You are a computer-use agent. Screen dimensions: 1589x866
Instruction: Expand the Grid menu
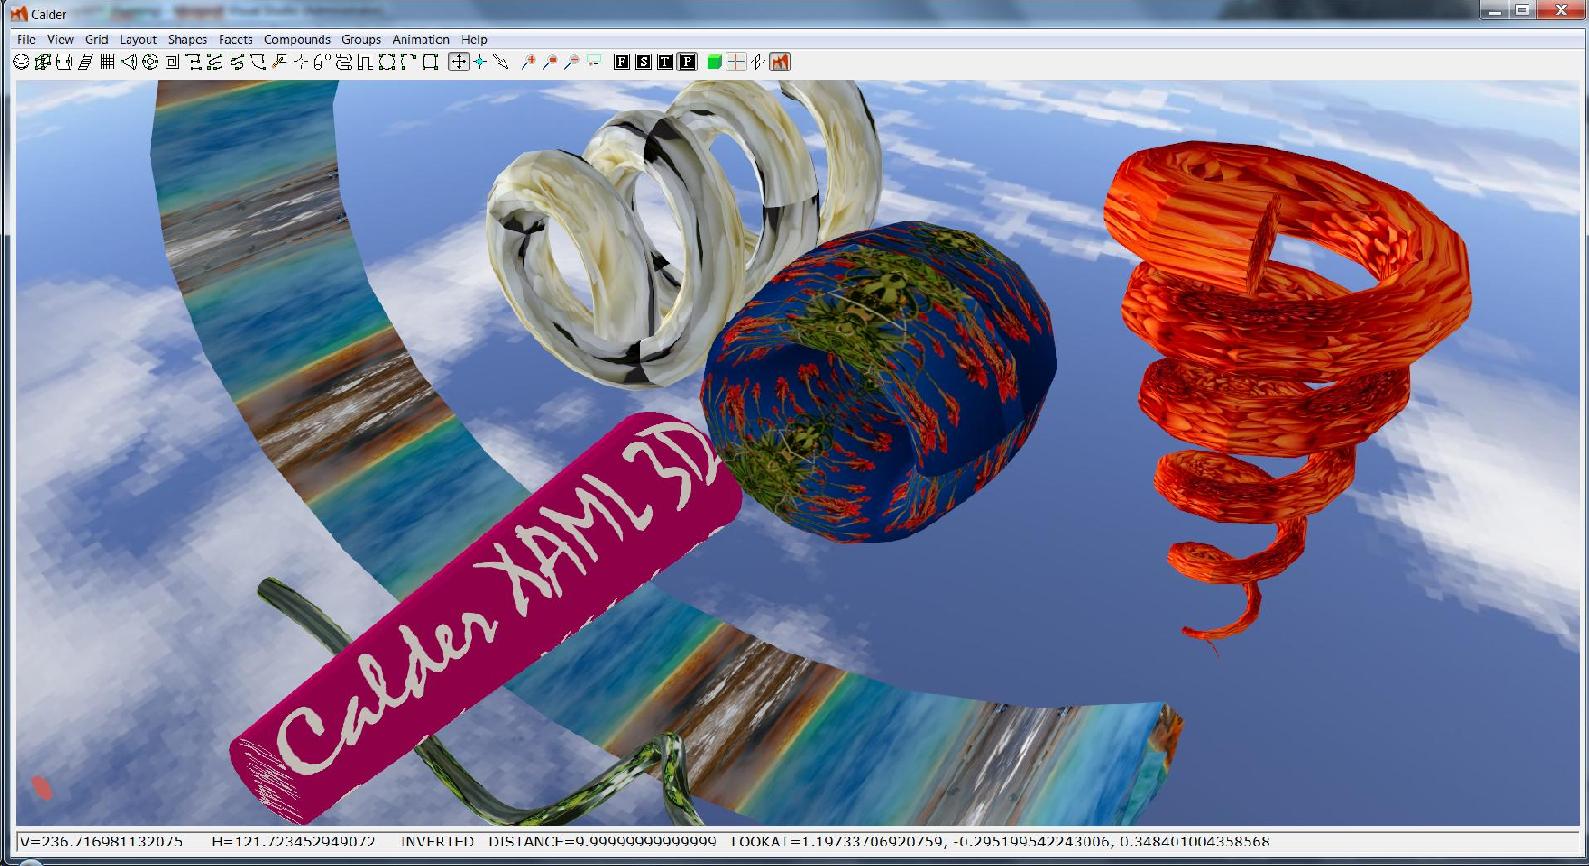coord(96,40)
